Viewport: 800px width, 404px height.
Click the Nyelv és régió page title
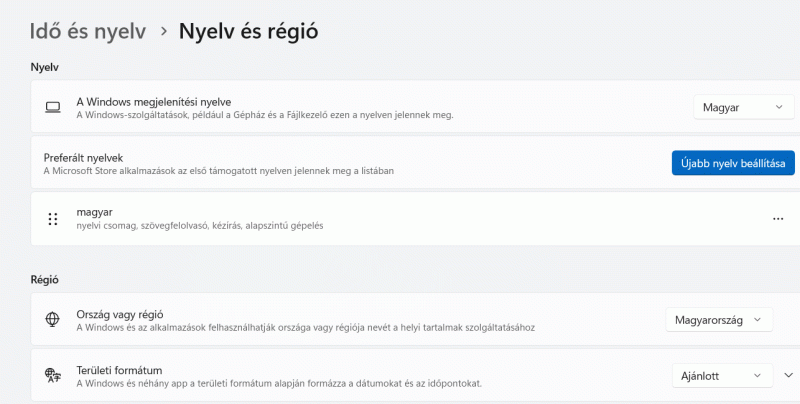pos(248,31)
